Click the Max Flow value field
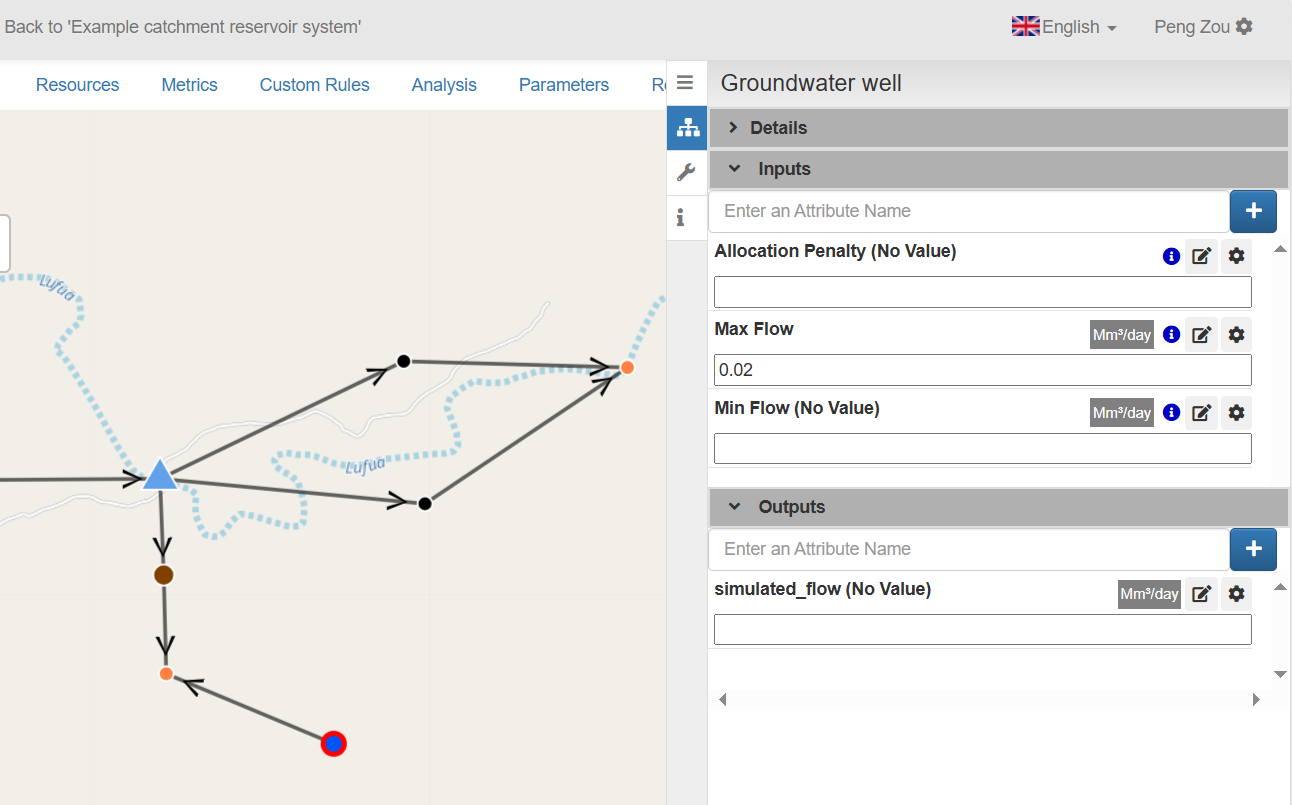 coord(982,370)
